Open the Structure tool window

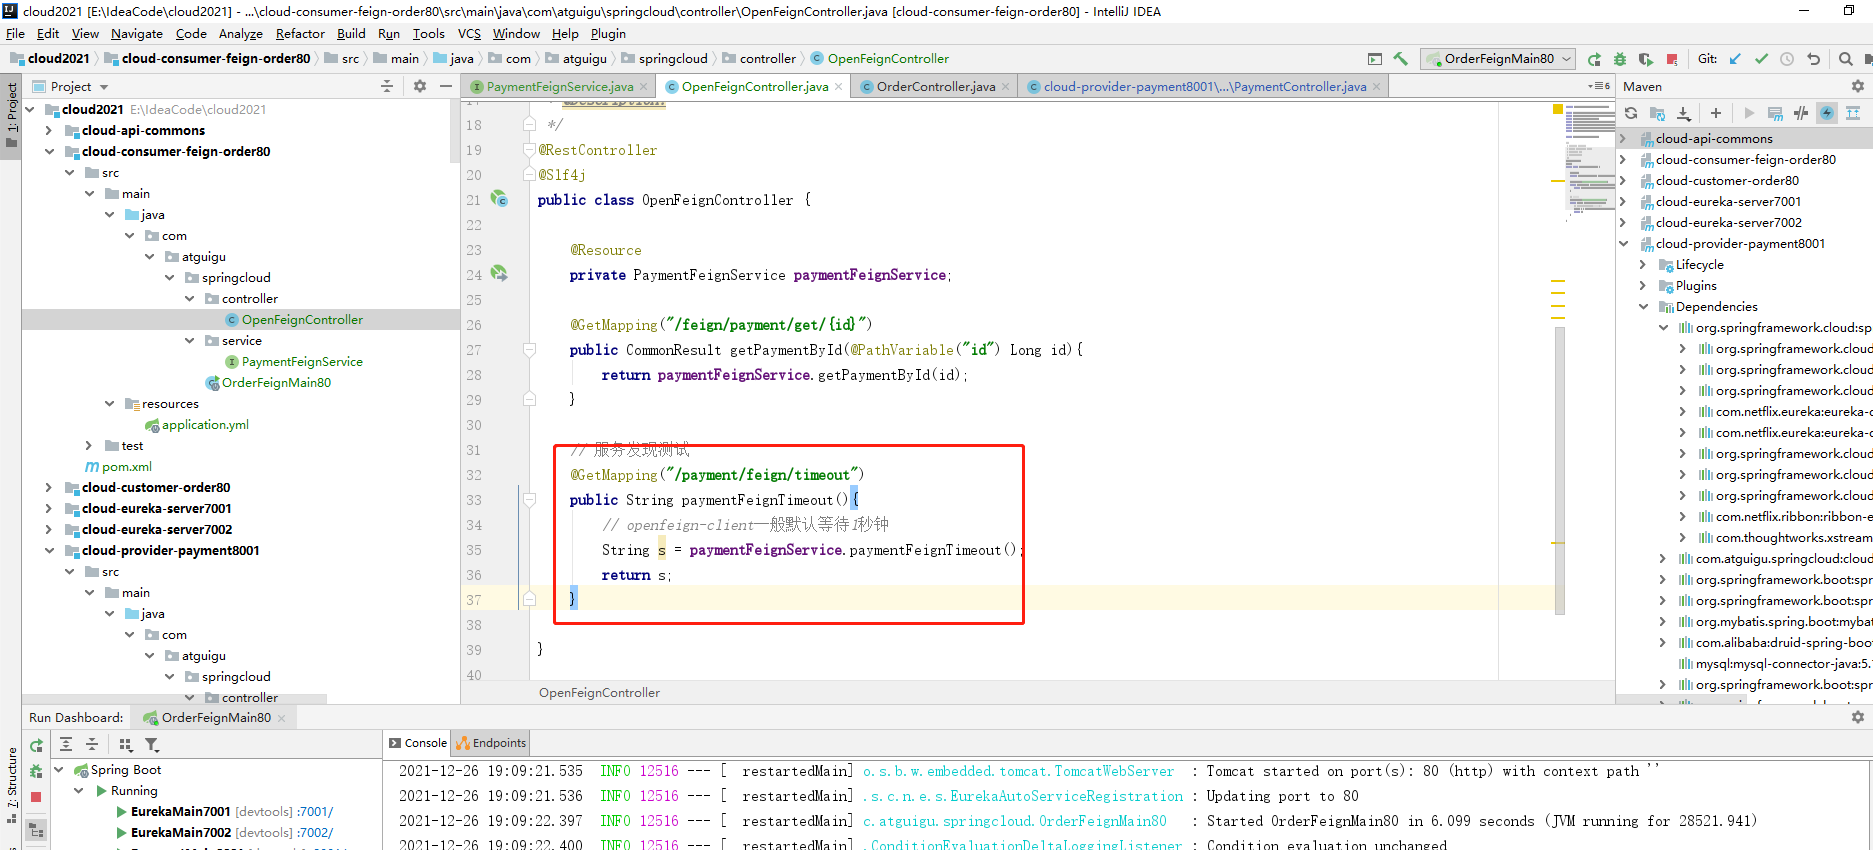click(11, 786)
